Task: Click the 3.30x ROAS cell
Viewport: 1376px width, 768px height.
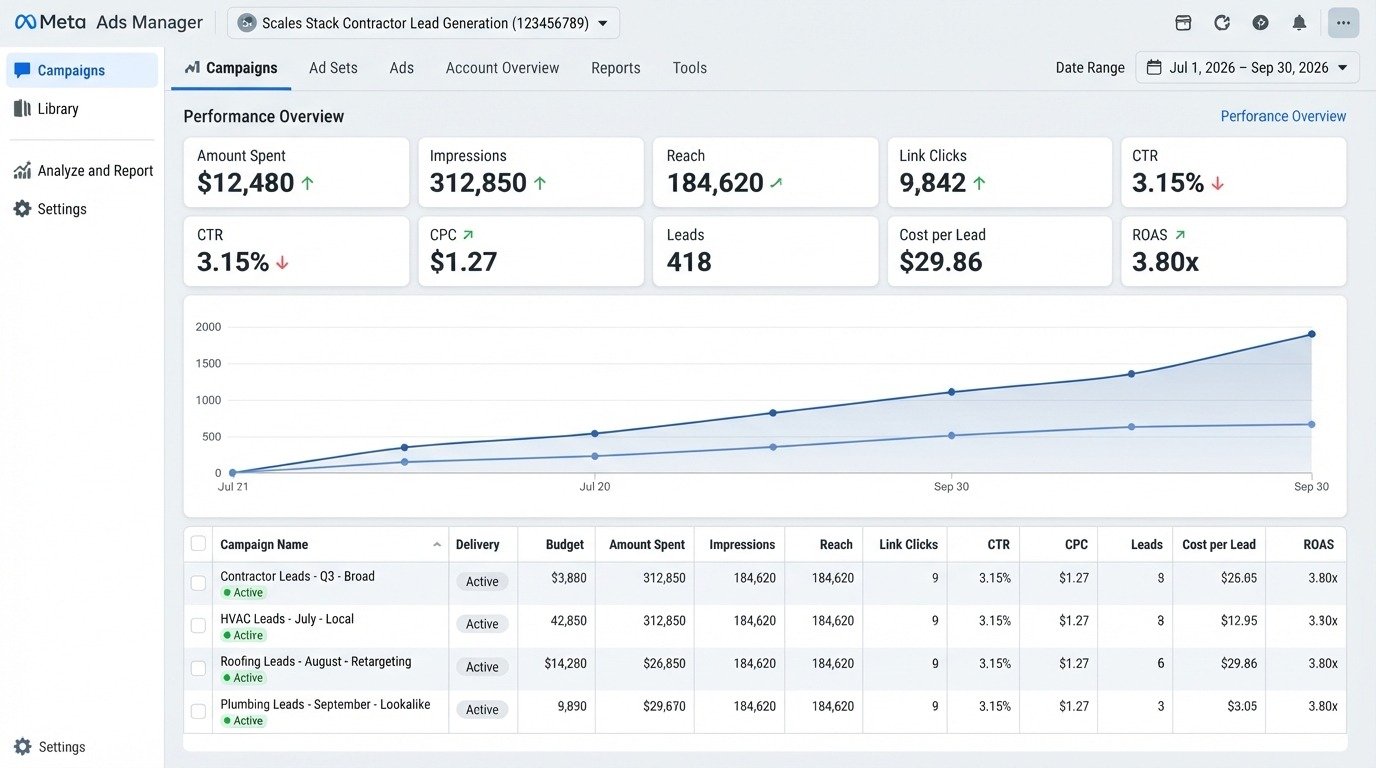Action: (x=1322, y=621)
